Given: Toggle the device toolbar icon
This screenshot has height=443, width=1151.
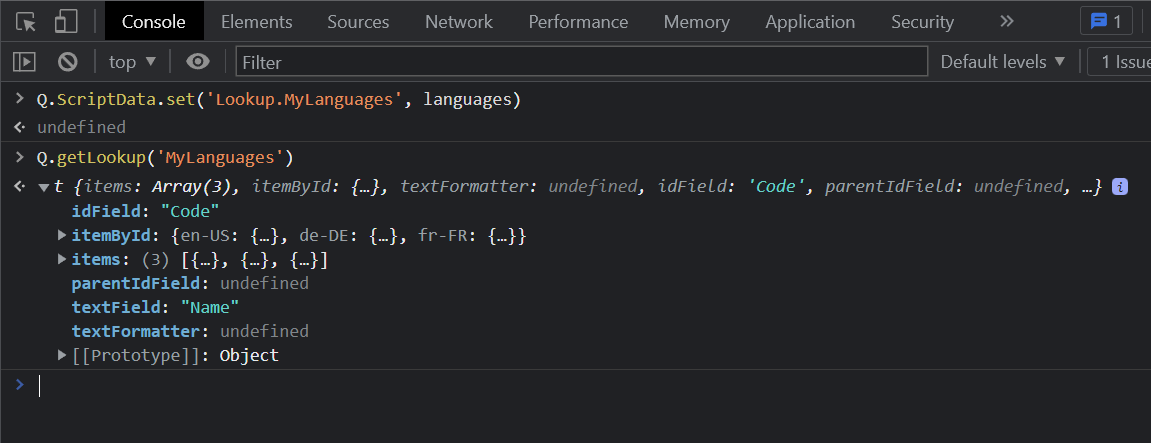Looking at the screenshot, I should click(66, 21).
